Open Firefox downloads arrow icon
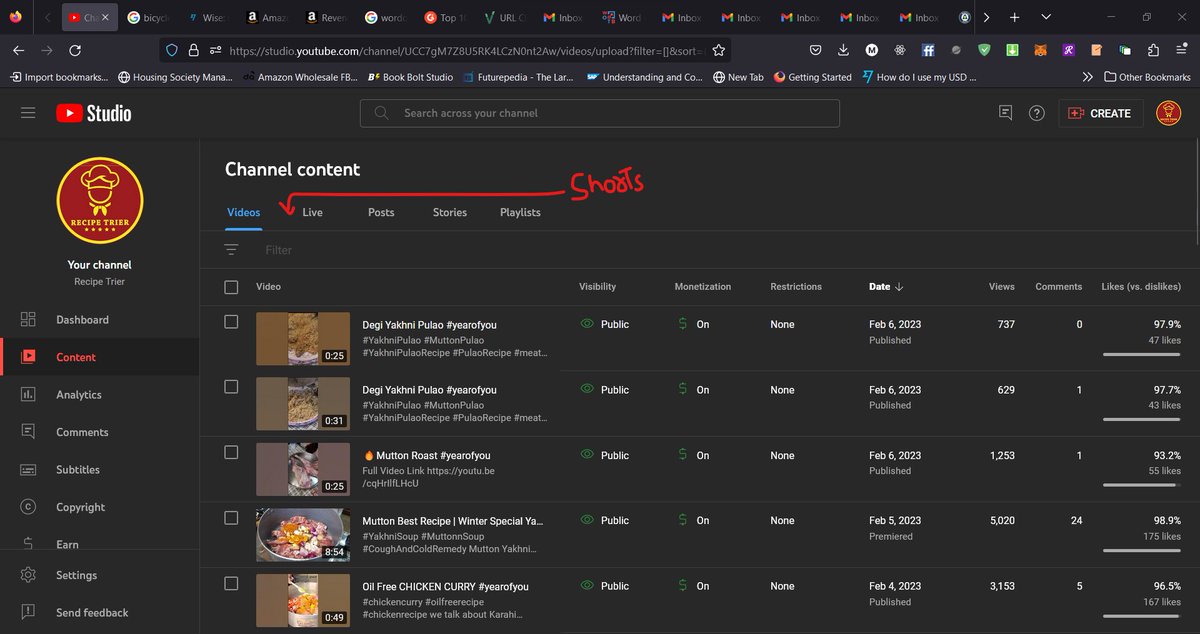This screenshot has height=634, width=1200. 844,50
